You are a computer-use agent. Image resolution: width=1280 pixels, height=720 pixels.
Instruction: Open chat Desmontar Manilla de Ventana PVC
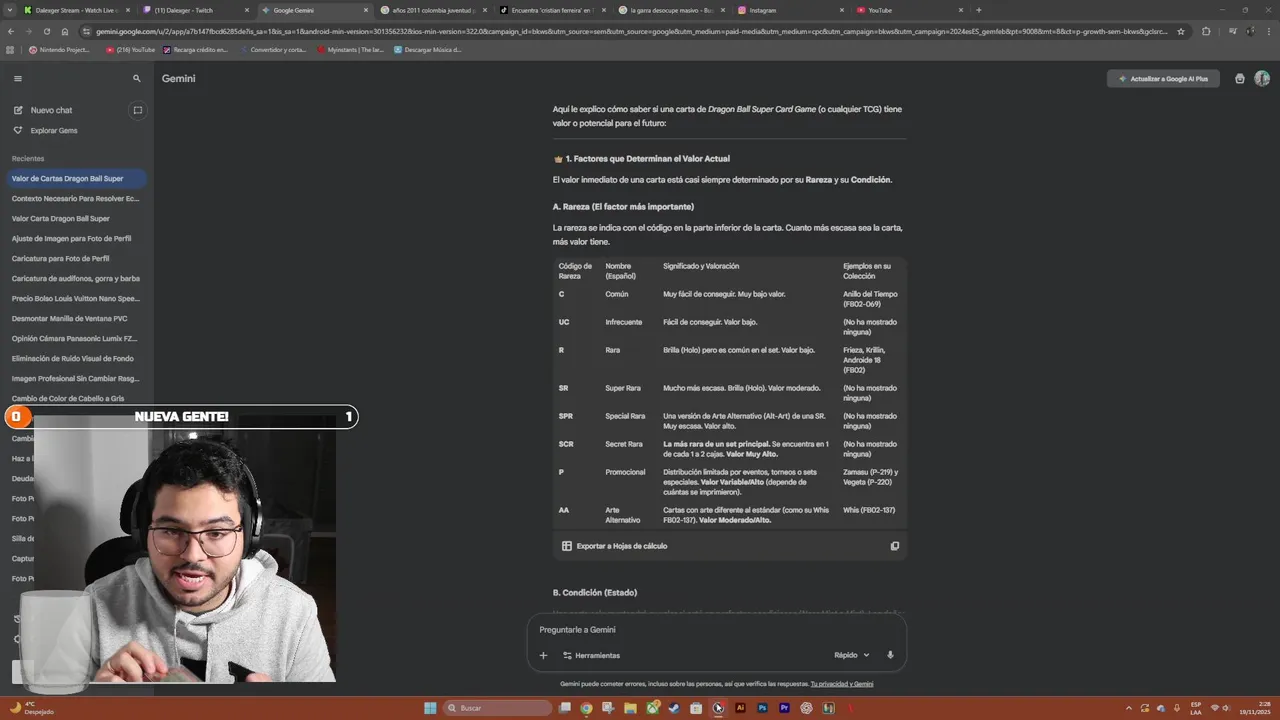point(74,318)
